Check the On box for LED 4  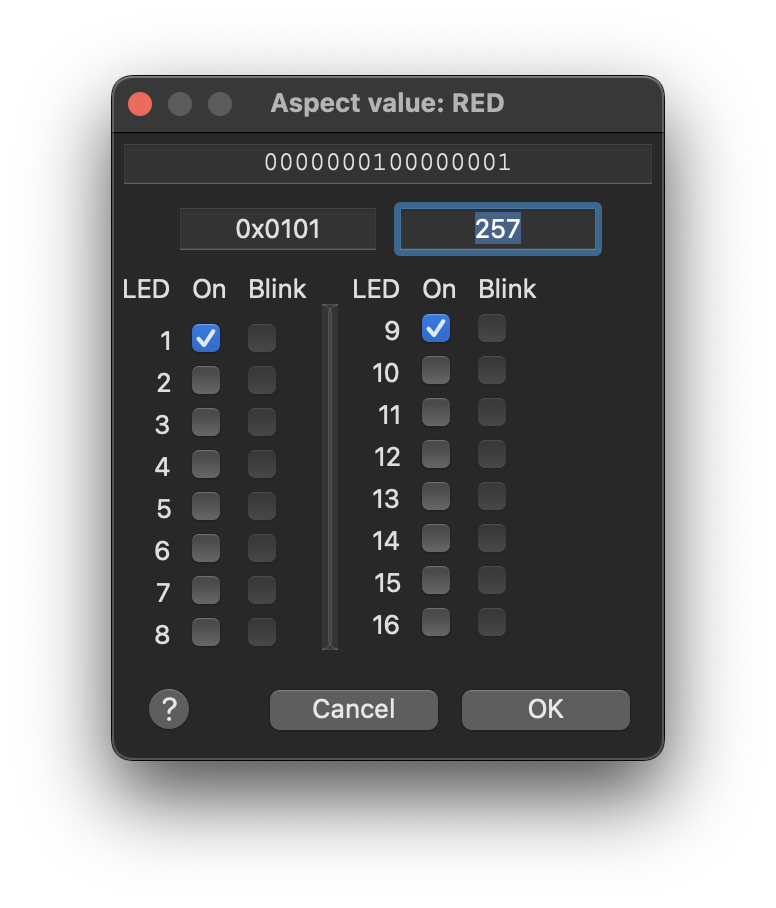coord(206,464)
